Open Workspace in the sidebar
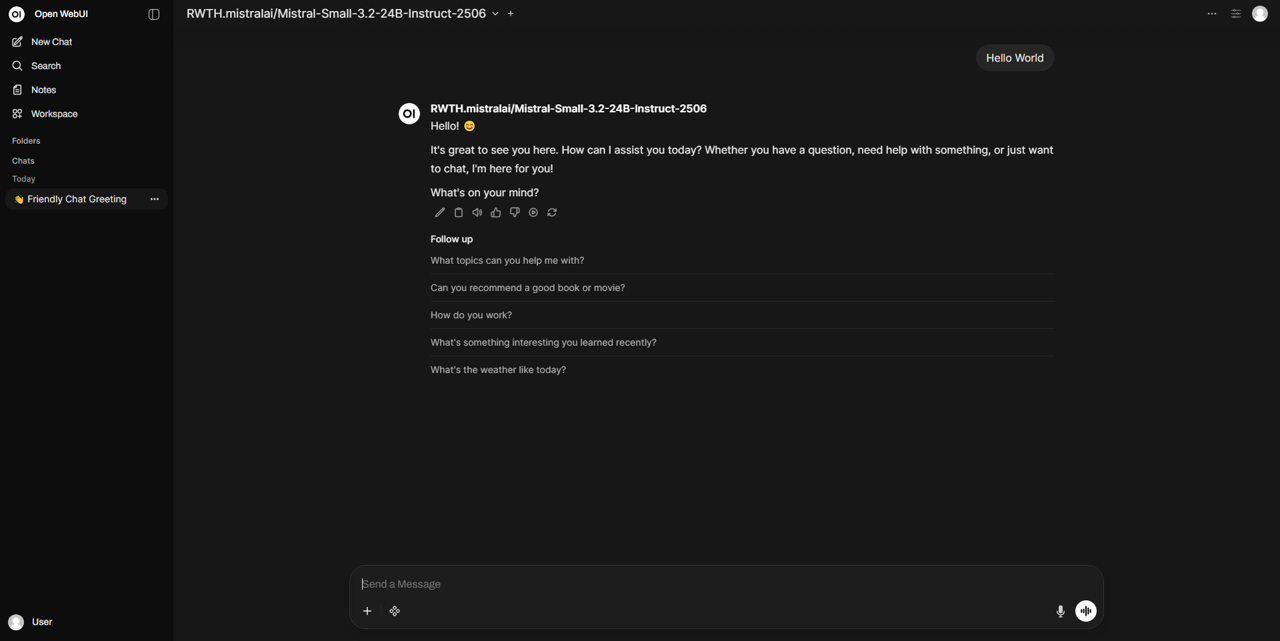This screenshot has width=1280, height=641. tap(54, 114)
